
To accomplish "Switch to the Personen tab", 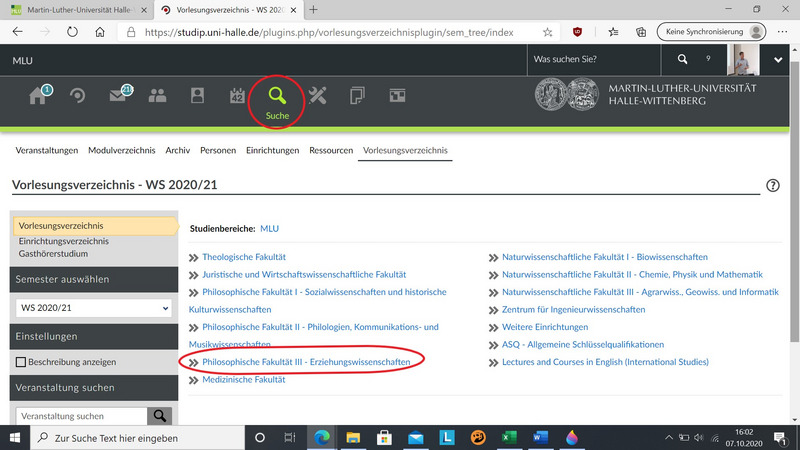I will pyautogui.click(x=218, y=150).
